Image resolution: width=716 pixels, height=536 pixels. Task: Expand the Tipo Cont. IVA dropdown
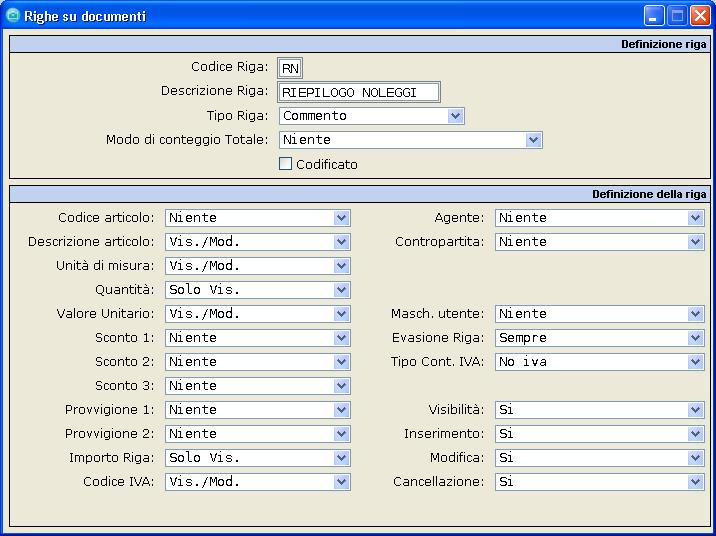696,362
